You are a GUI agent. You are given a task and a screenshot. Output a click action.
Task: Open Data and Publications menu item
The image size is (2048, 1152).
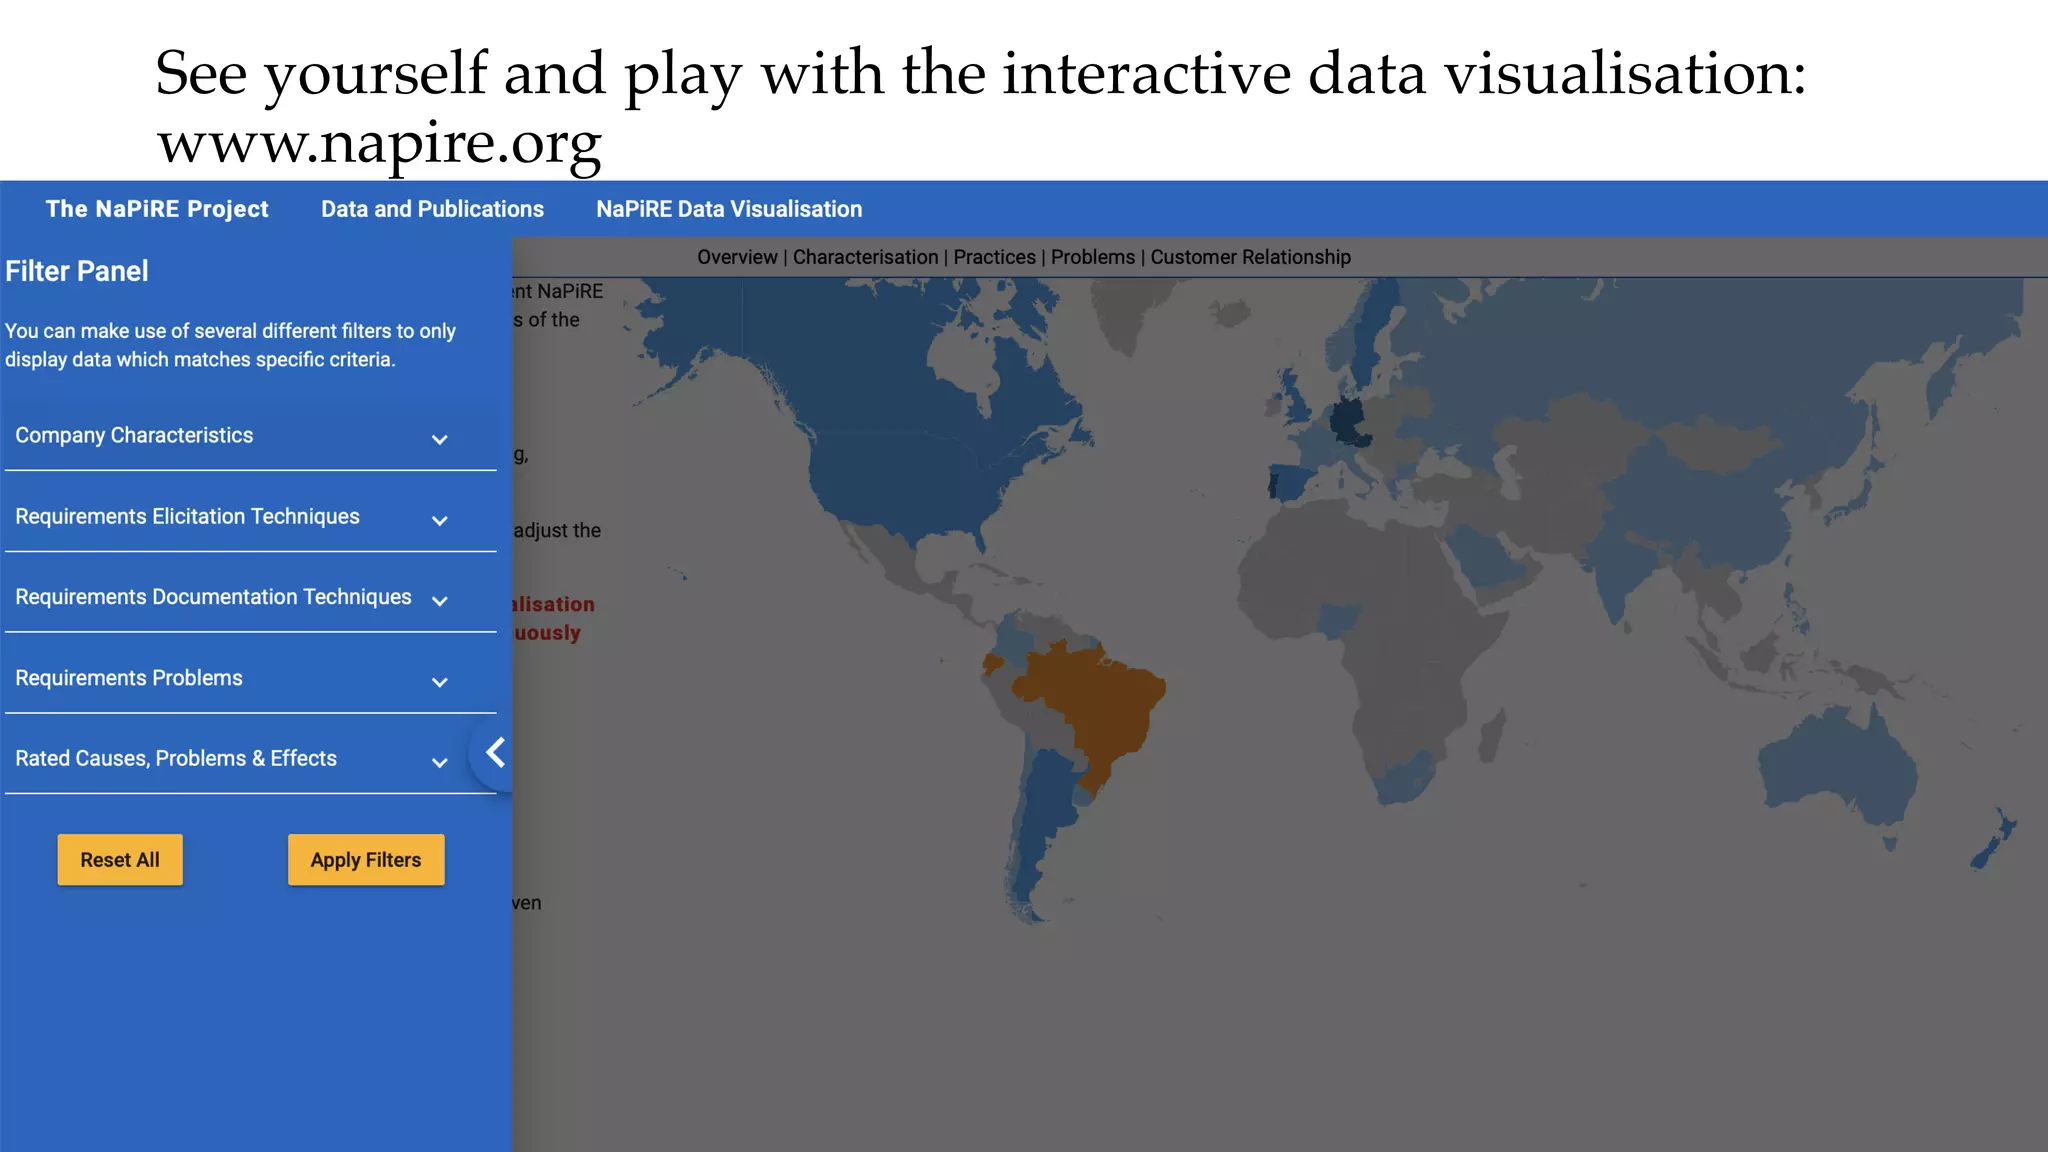[x=432, y=209]
